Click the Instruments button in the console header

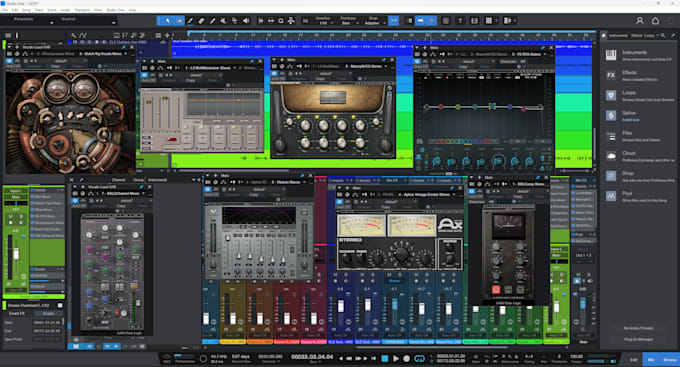point(158,180)
